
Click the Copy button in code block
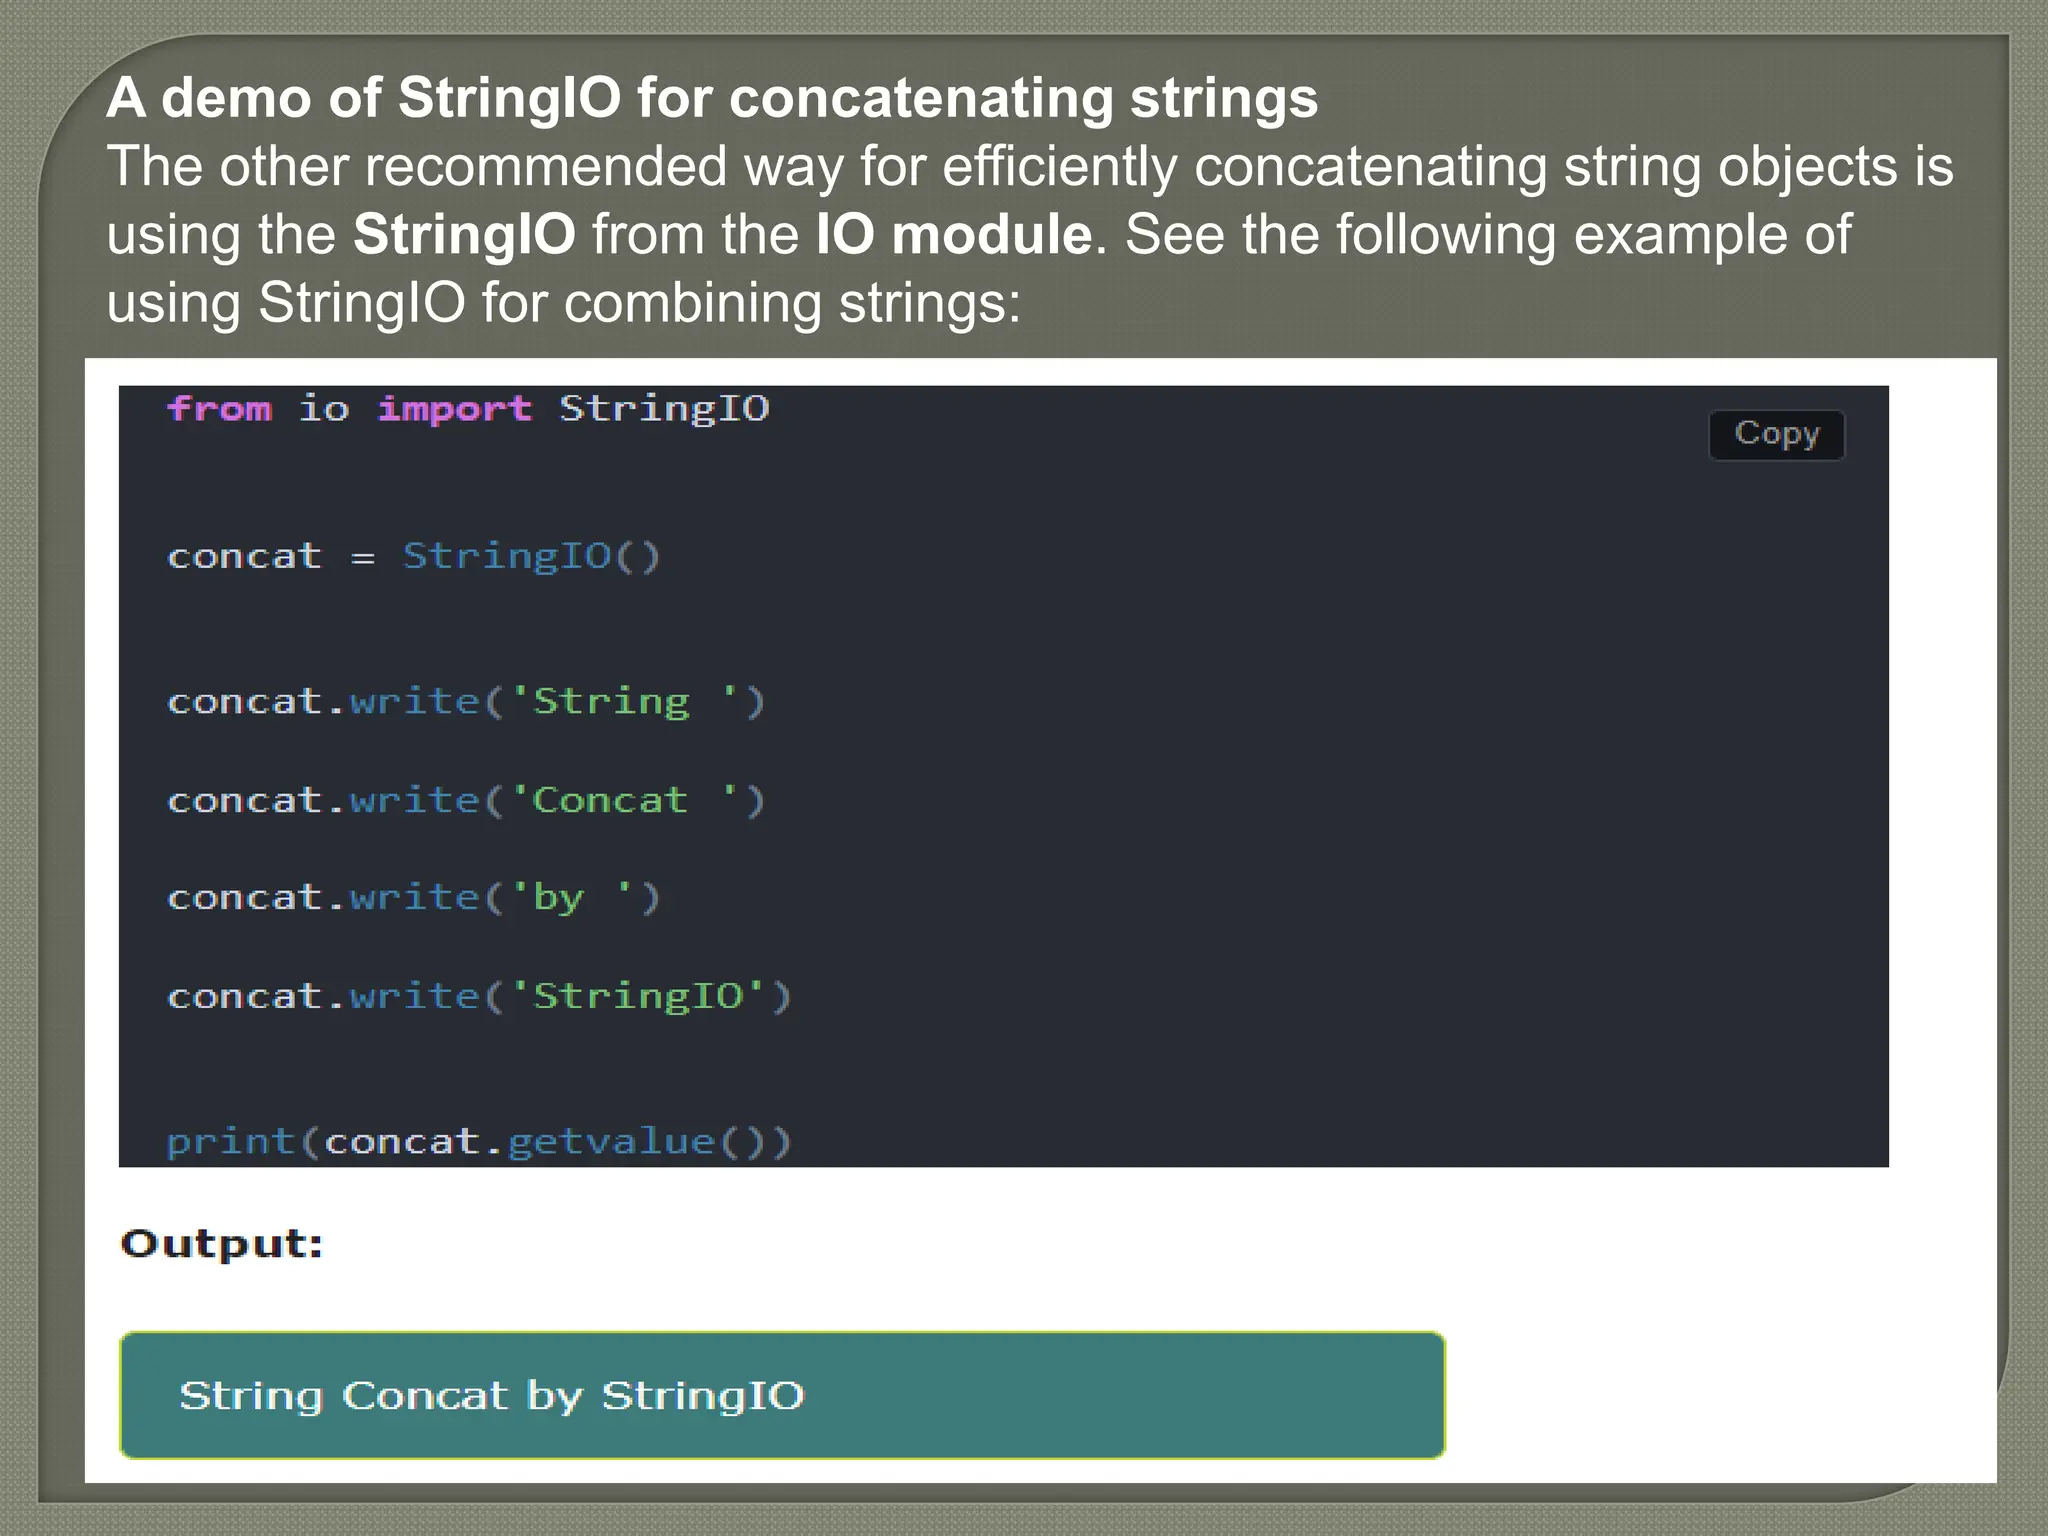click(x=1776, y=435)
